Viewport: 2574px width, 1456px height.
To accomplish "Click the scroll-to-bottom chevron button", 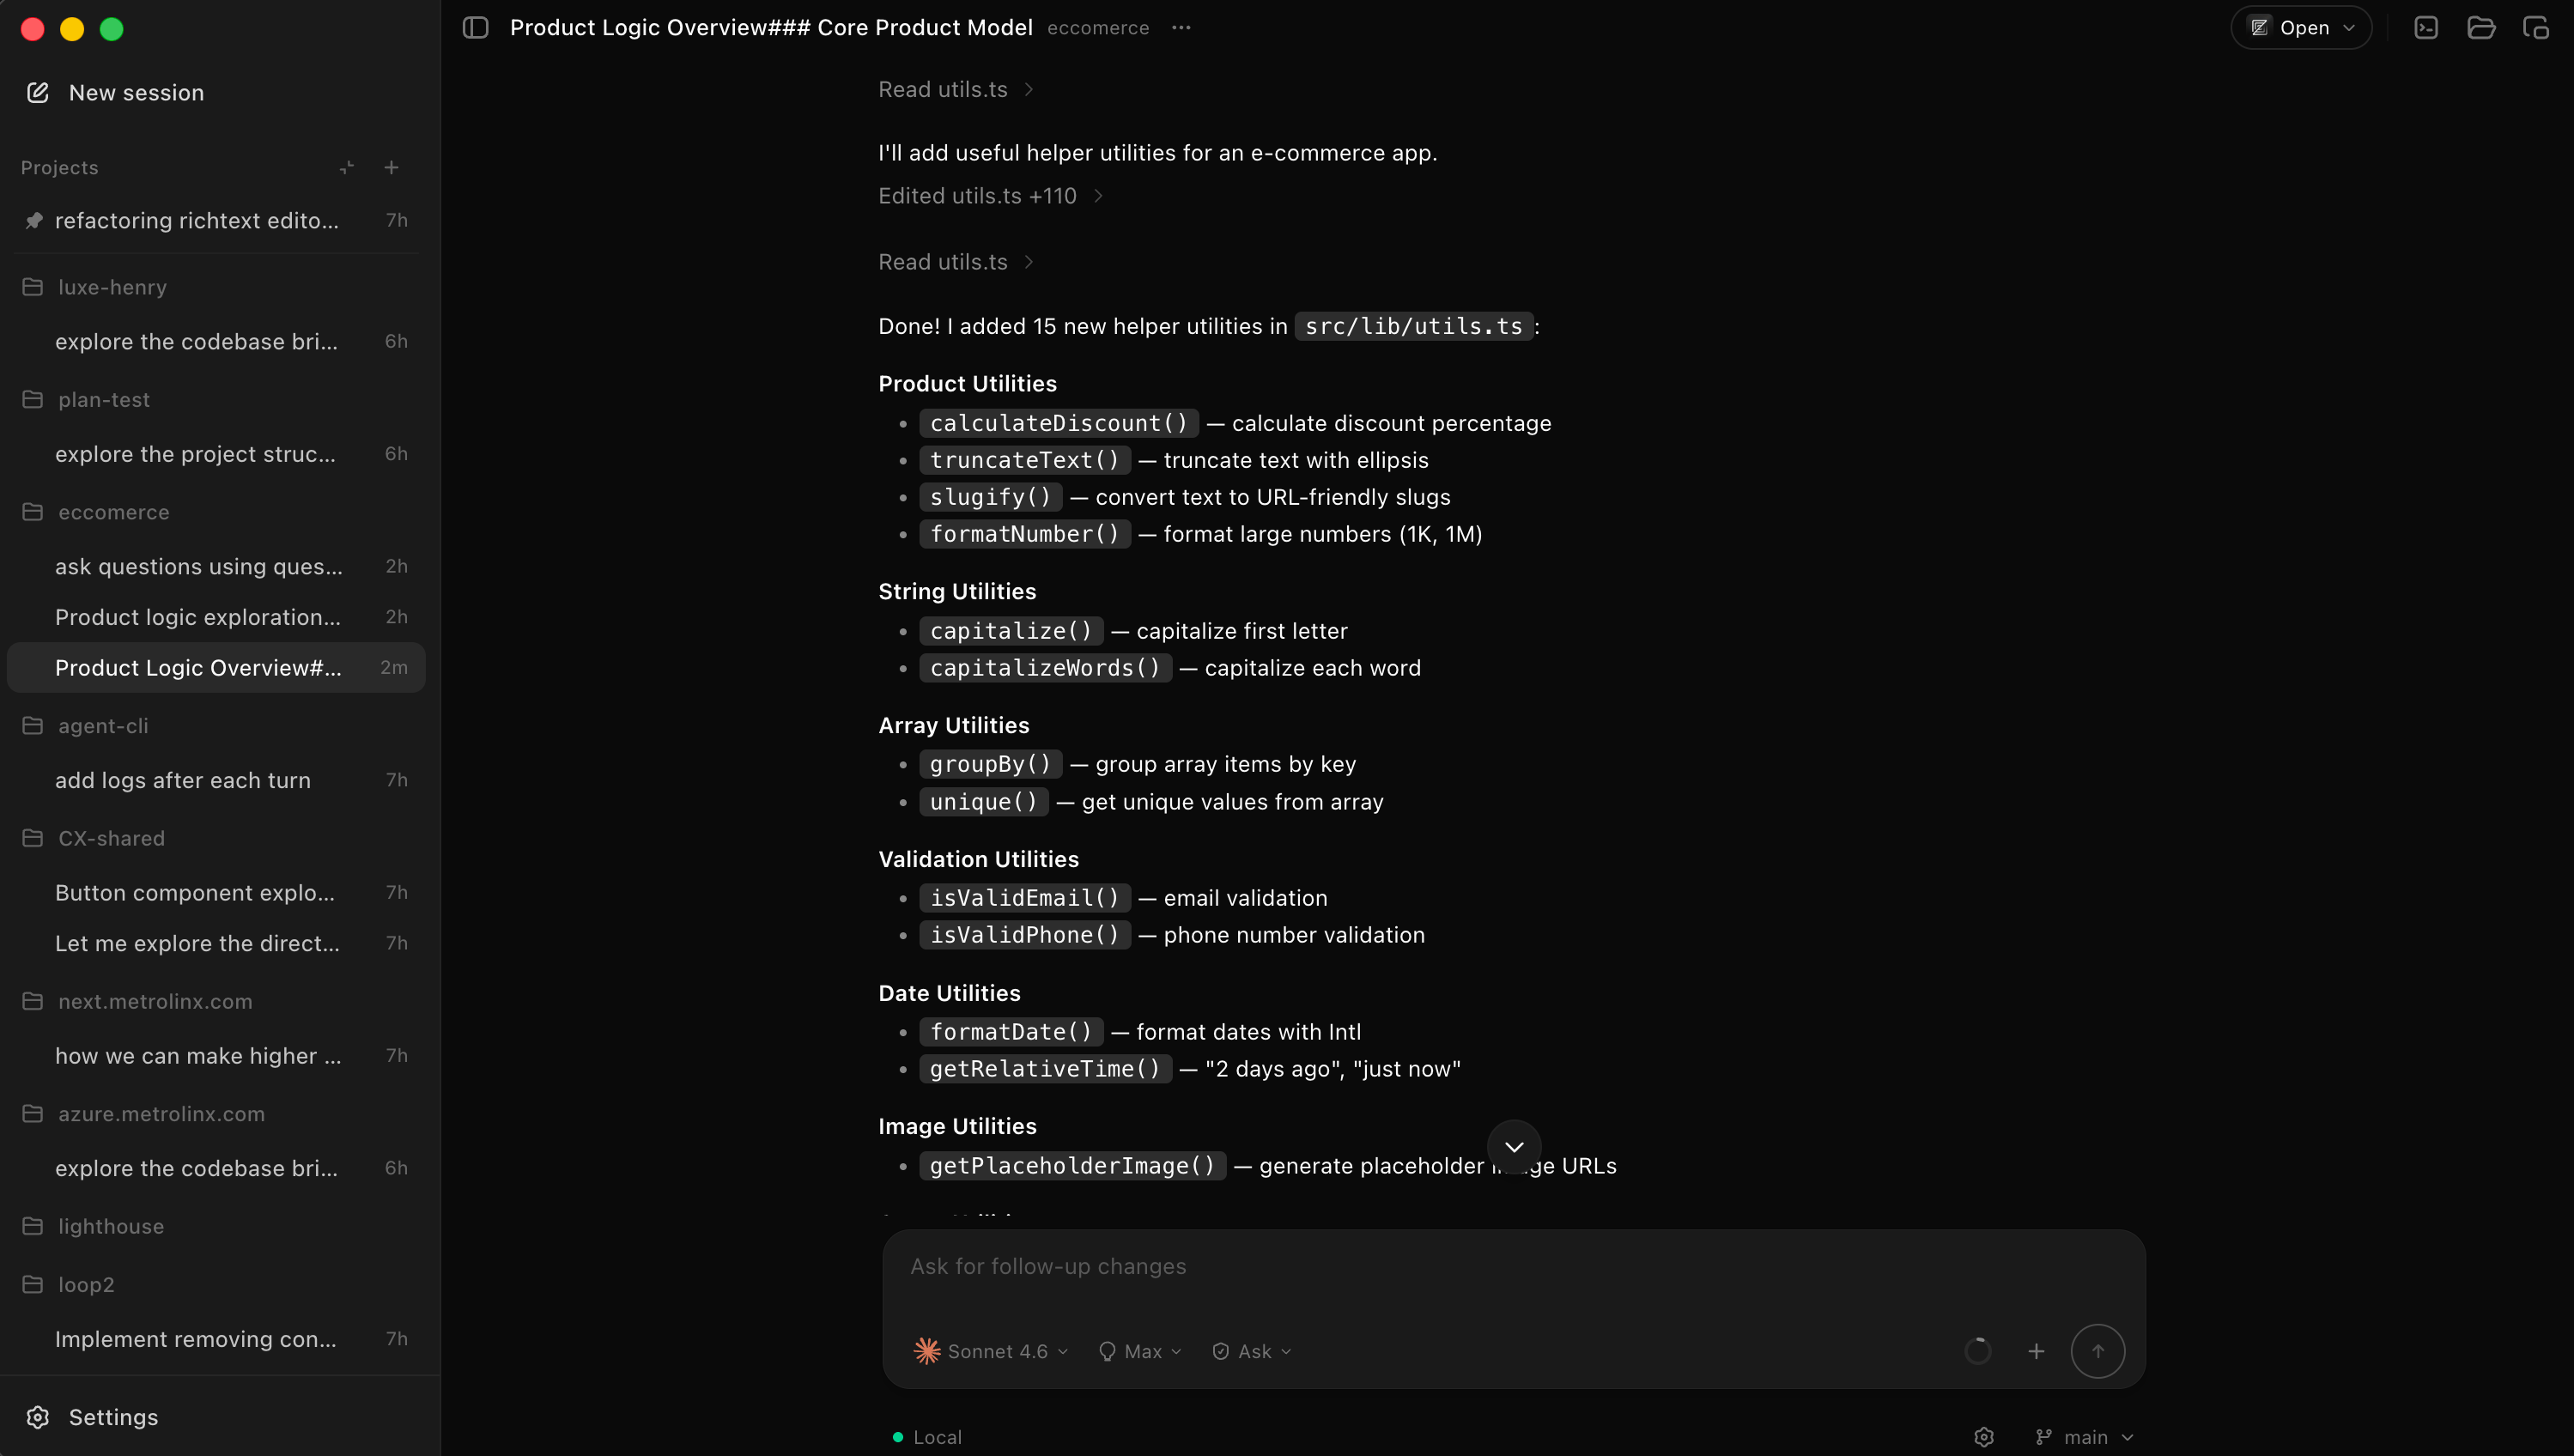I will (1514, 1146).
